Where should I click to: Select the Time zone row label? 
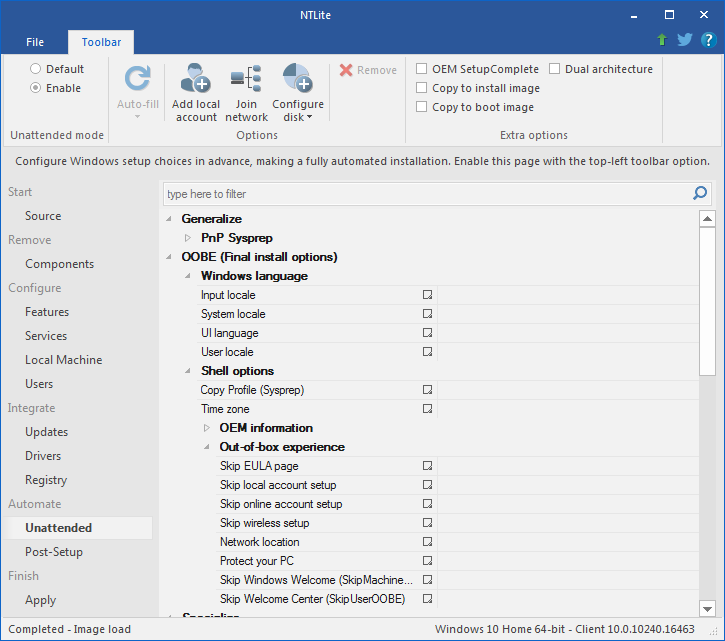pos(225,409)
